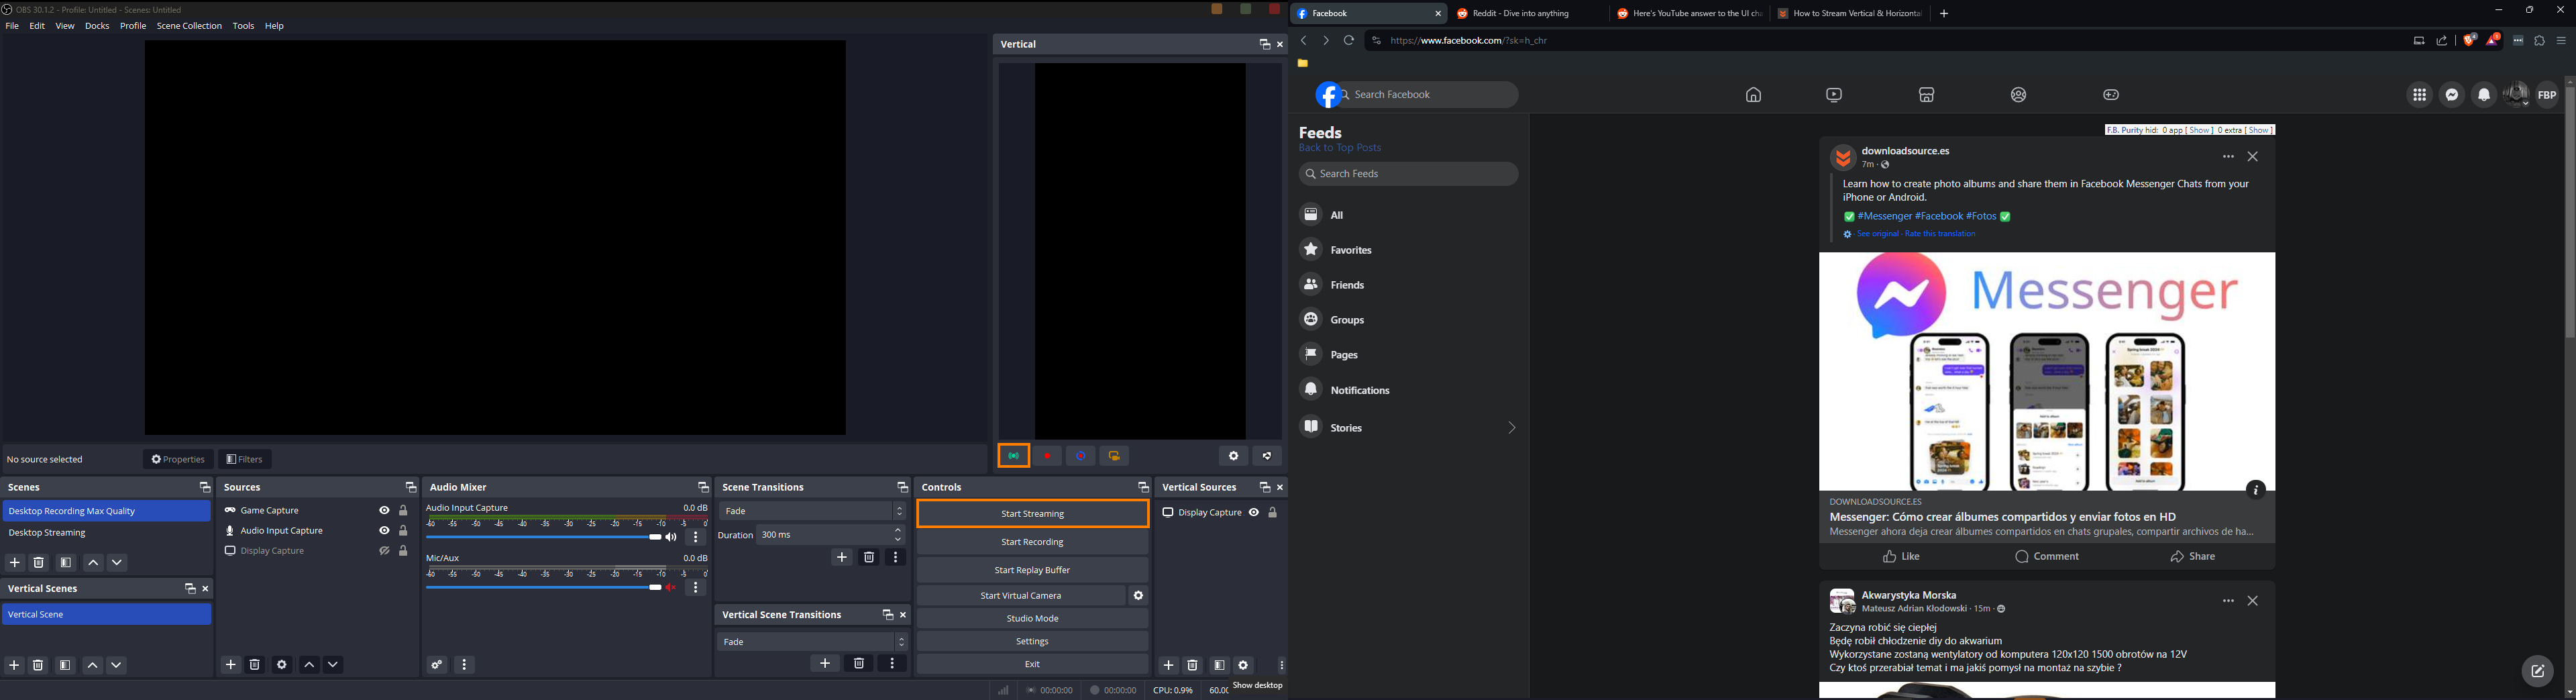
Task: Click Brave Shields icon in address bar
Action: click(2469, 41)
